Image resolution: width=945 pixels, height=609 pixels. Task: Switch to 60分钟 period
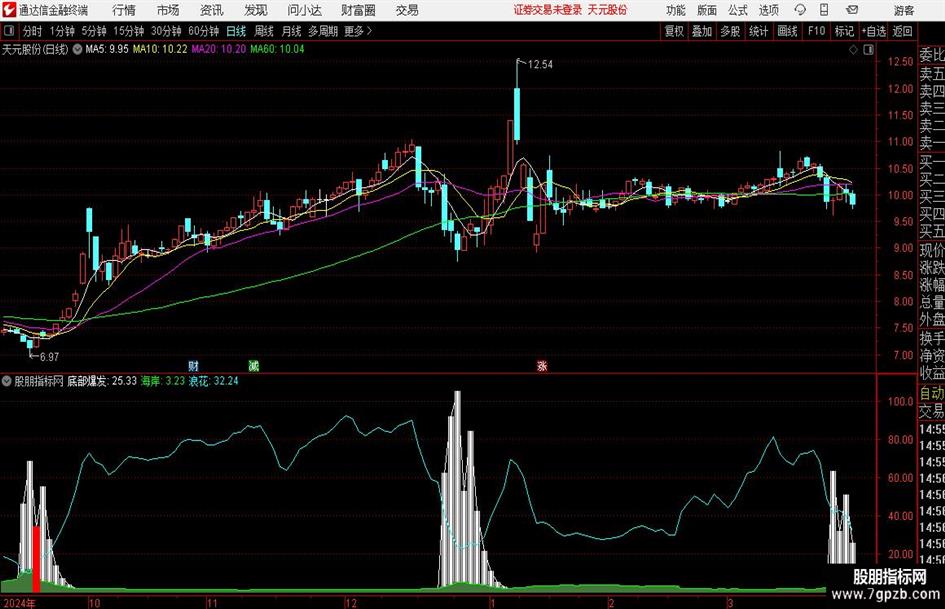click(203, 31)
